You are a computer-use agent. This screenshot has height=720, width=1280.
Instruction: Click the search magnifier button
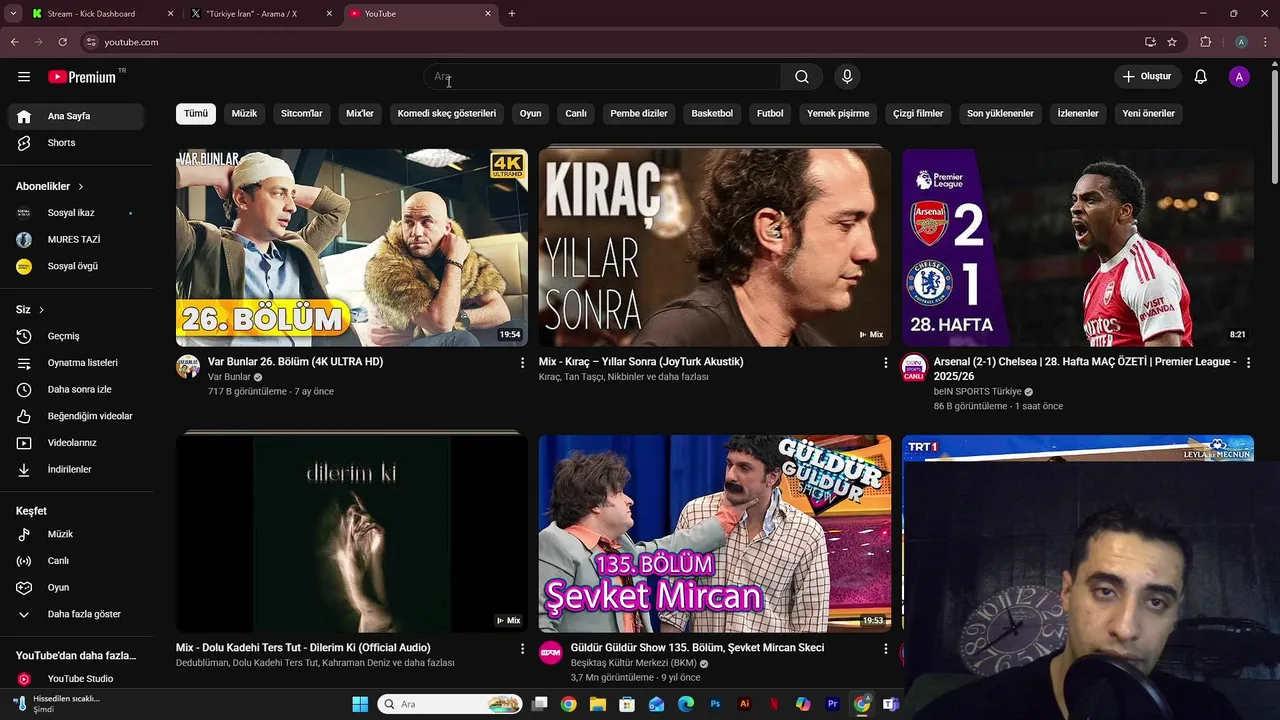pos(802,77)
